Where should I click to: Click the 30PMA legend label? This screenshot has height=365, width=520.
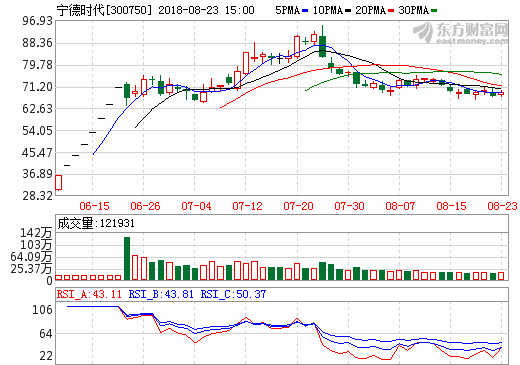414,11
